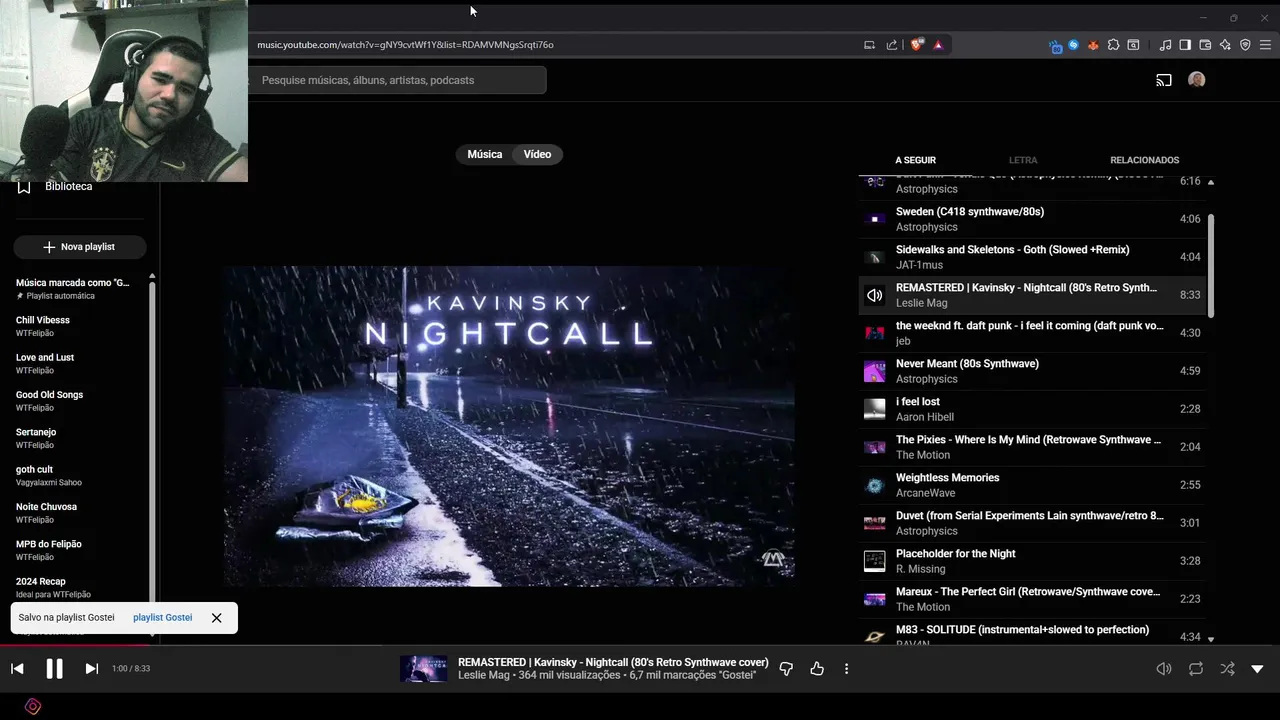The image size is (1280, 720).
Task: Play Sidewalks and Skeletons - Goth from queue
Action: coord(1032,257)
